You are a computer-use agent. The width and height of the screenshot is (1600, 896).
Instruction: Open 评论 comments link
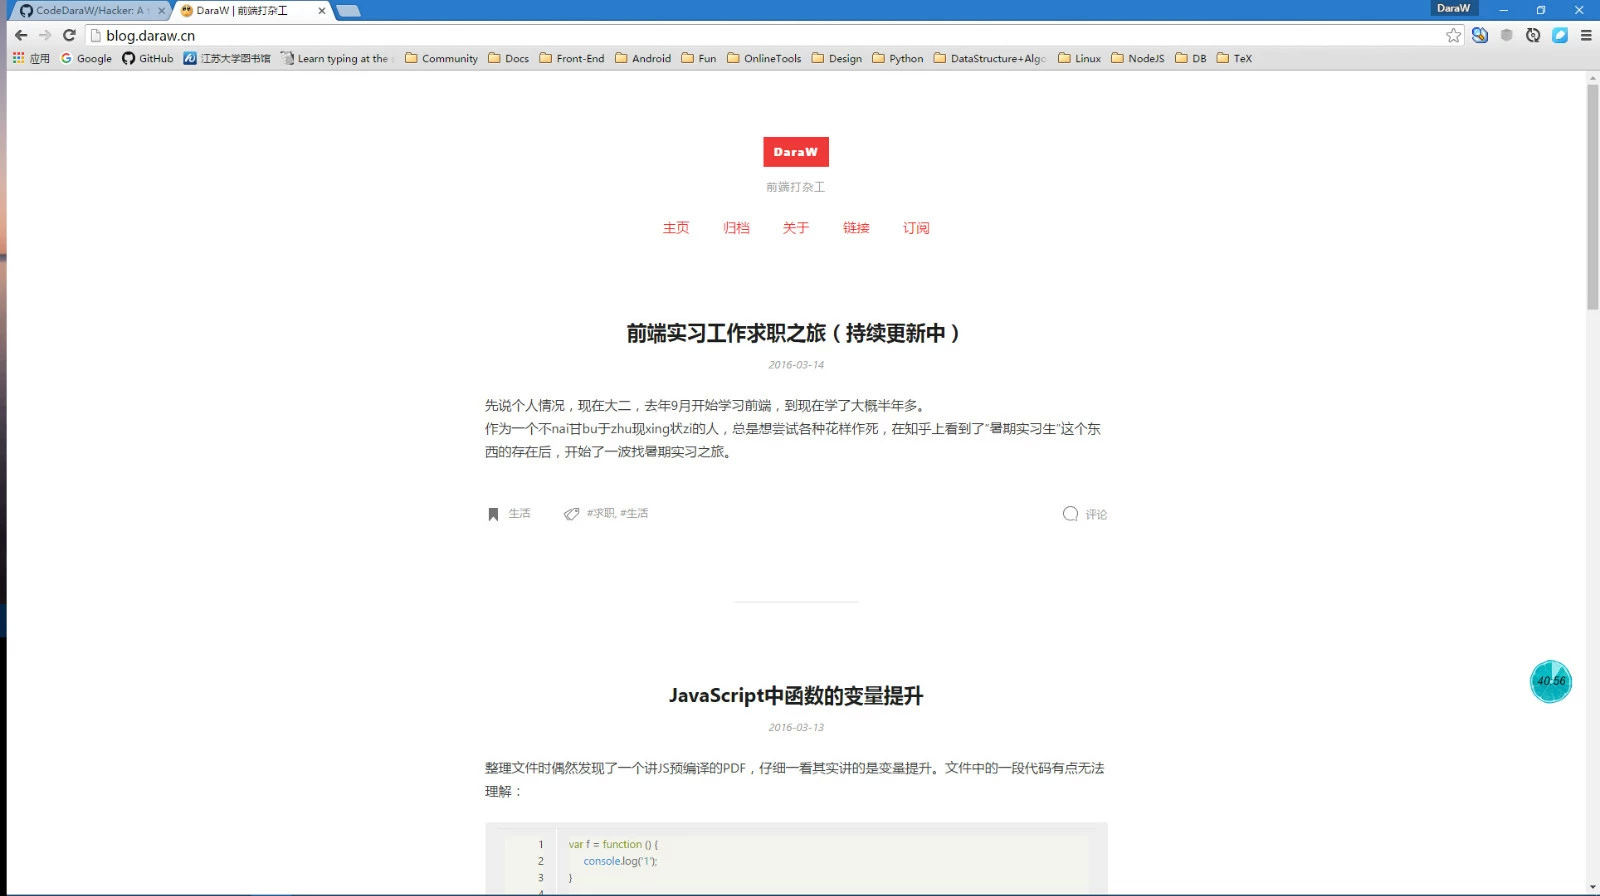click(x=1096, y=514)
